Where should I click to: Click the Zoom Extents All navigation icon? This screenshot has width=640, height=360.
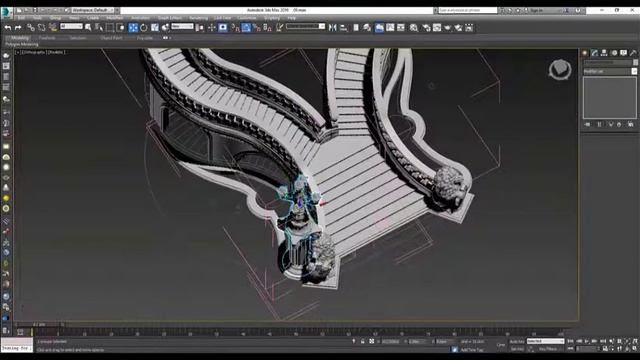pyautogui.click(x=635, y=341)
